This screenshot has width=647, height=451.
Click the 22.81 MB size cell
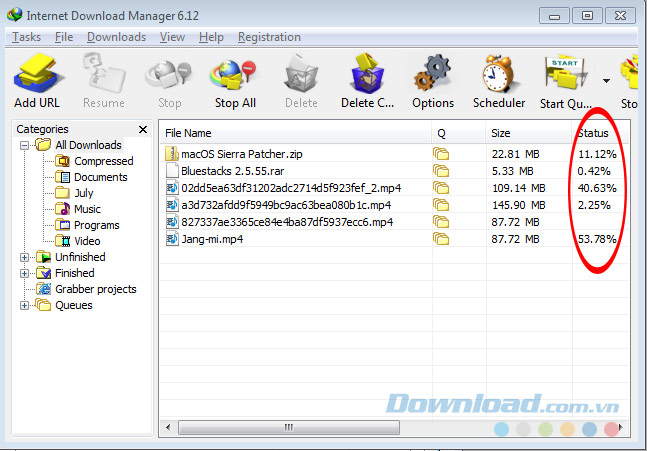click(x=515, y=154)
